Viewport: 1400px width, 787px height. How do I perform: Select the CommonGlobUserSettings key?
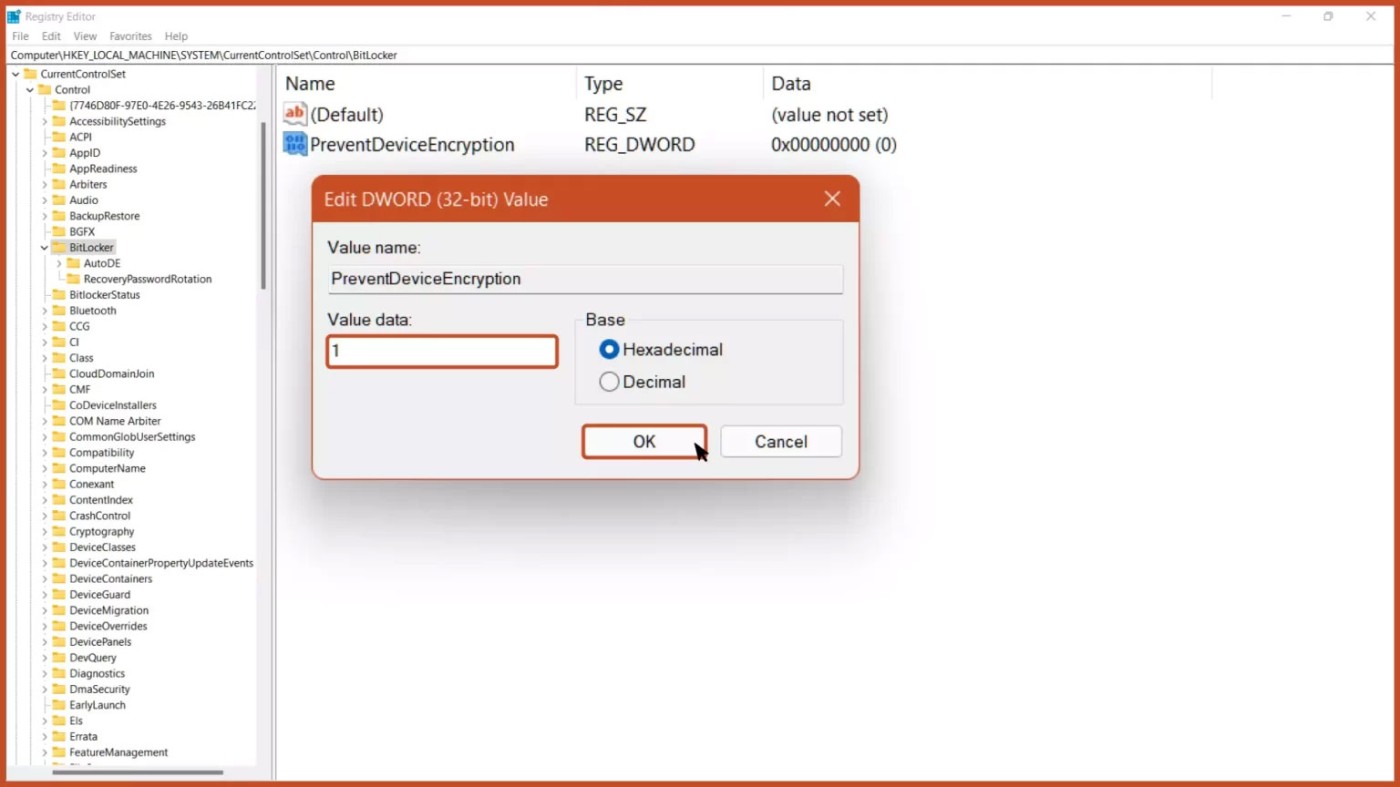132,437
